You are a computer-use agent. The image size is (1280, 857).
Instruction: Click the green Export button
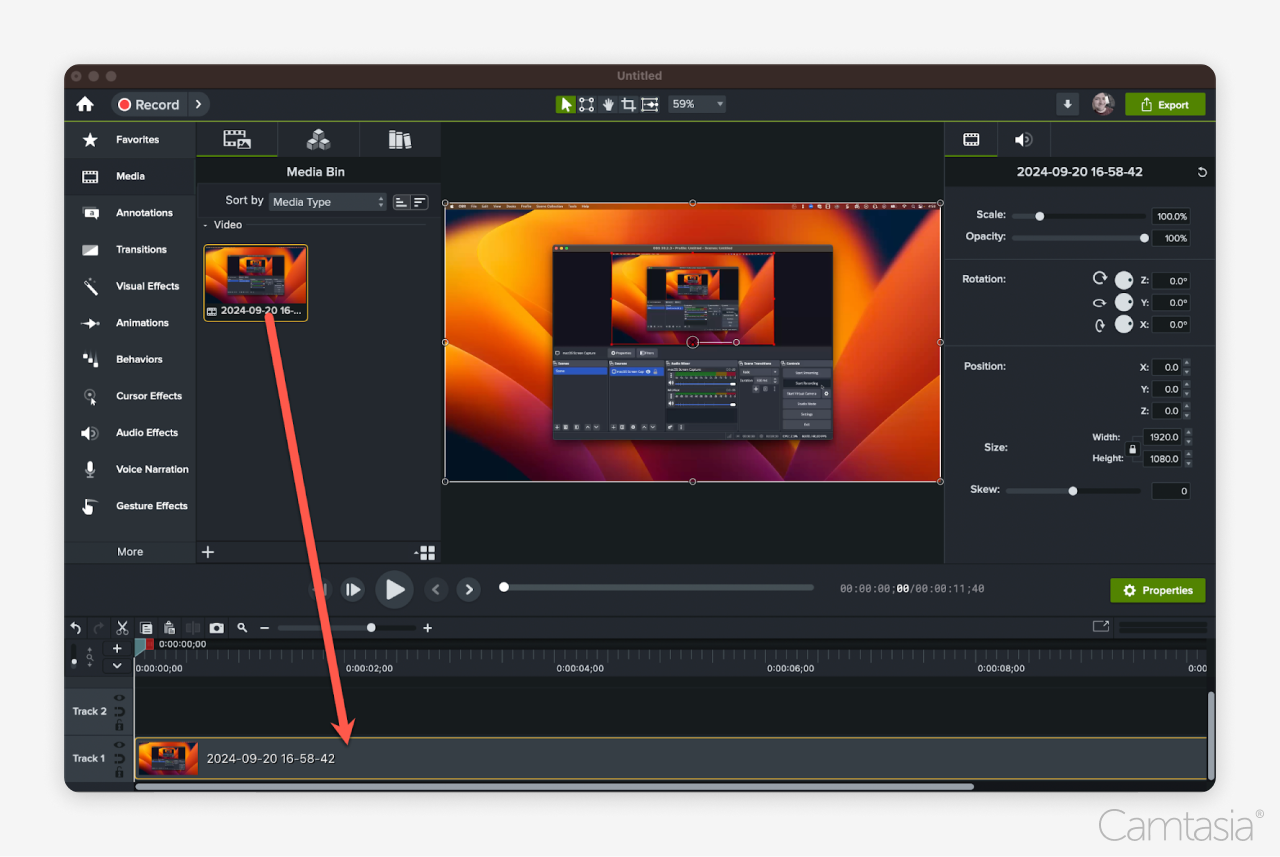point(1164,103)
